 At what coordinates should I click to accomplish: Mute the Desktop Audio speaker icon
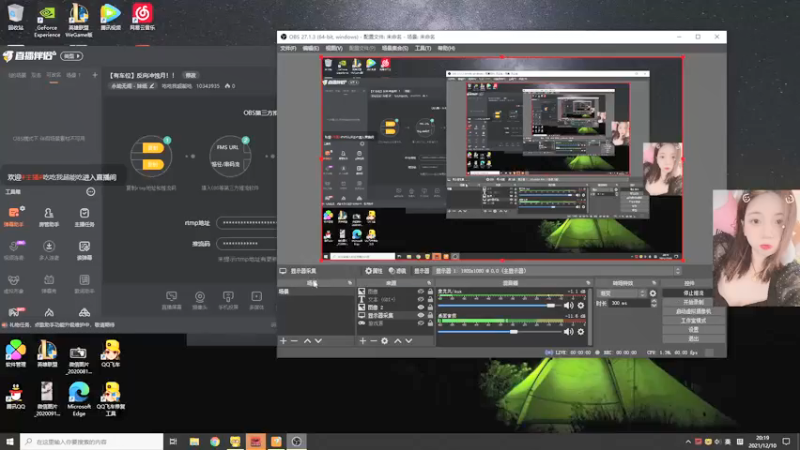[x=568, y=332]
